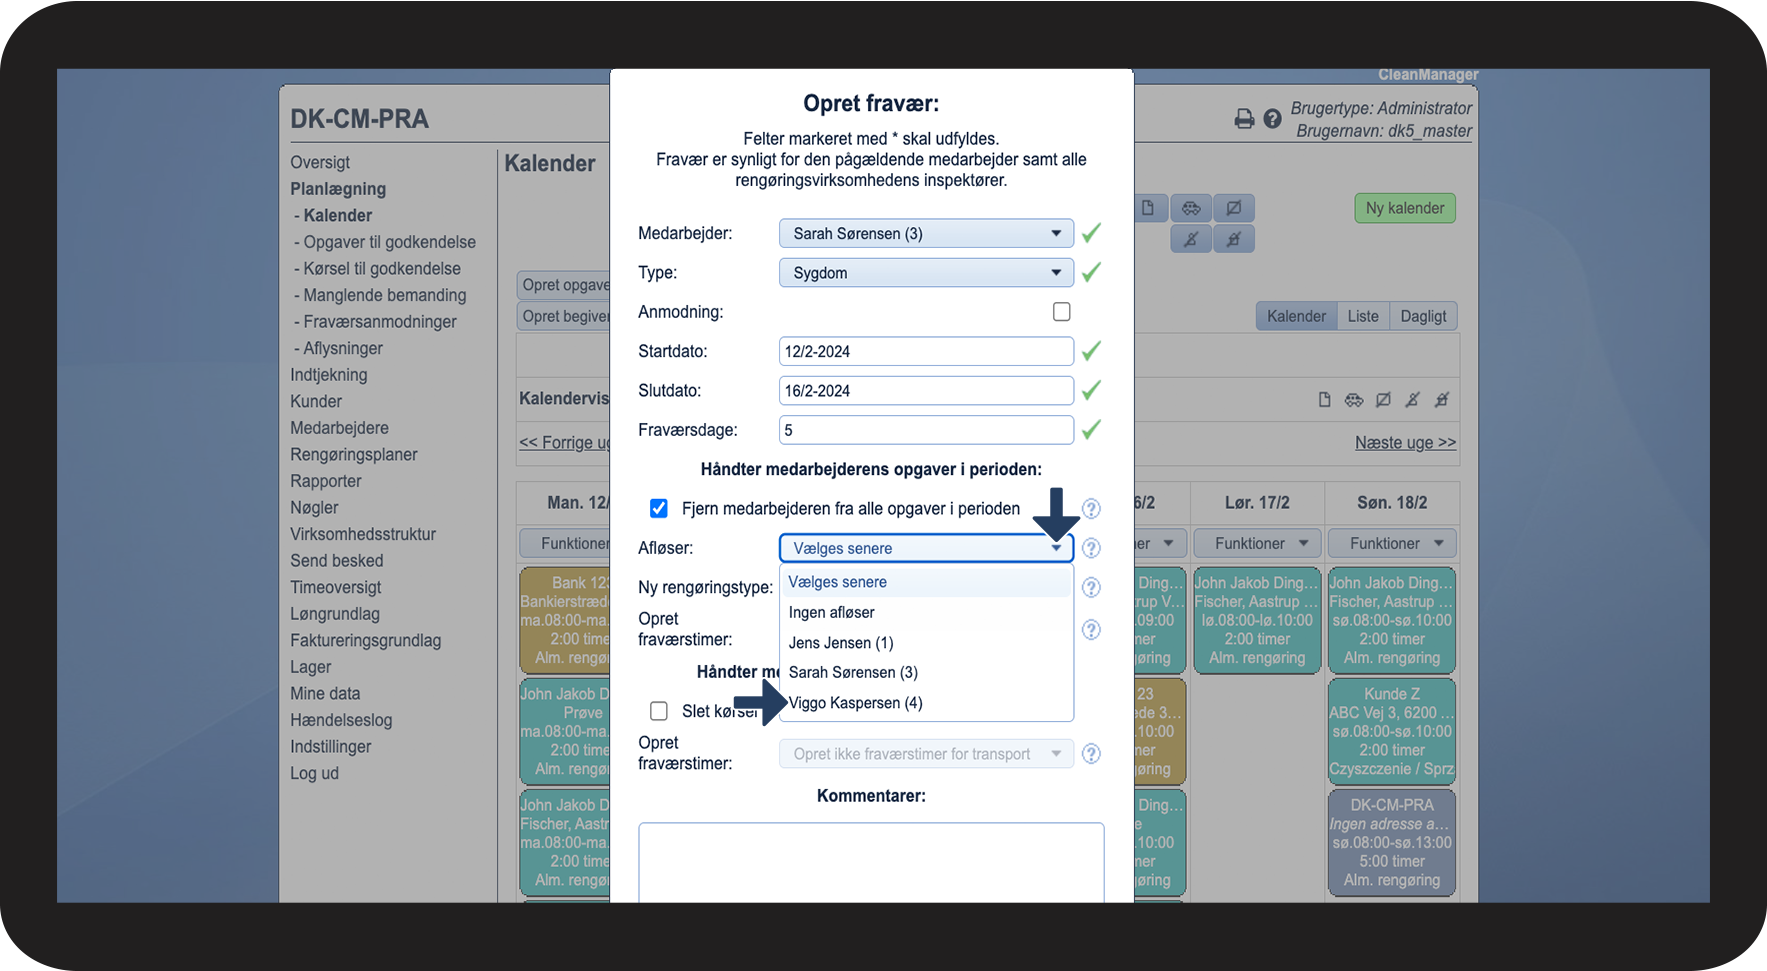Open Rengøringsplaner in the sidebar

tap(354, 454)
